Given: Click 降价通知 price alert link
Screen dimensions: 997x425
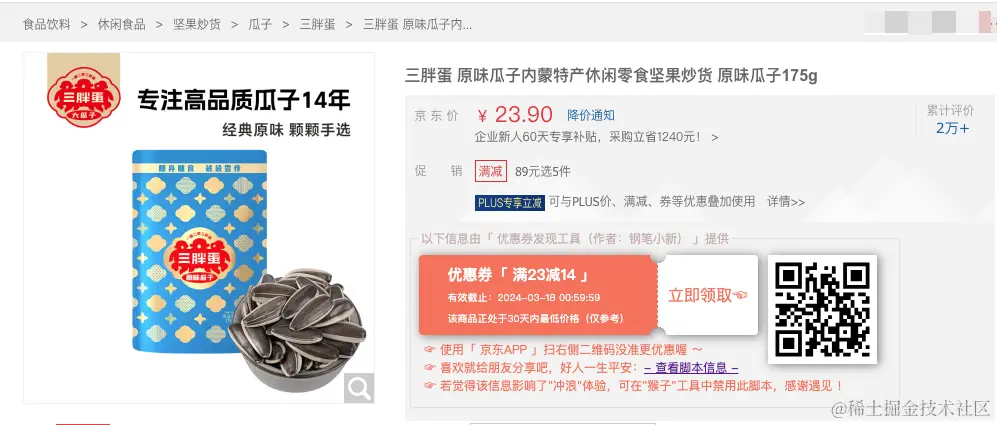Looking at the screenshot, I should point(591,115).
